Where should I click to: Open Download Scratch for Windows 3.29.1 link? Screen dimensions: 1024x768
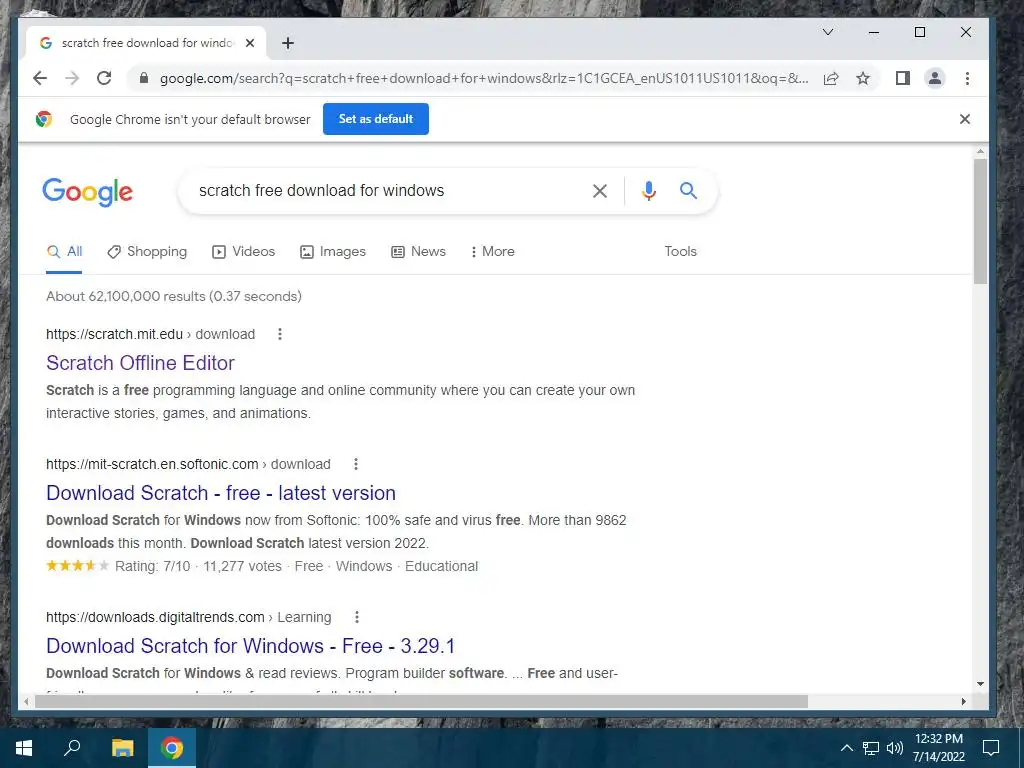tap(250, 646)
